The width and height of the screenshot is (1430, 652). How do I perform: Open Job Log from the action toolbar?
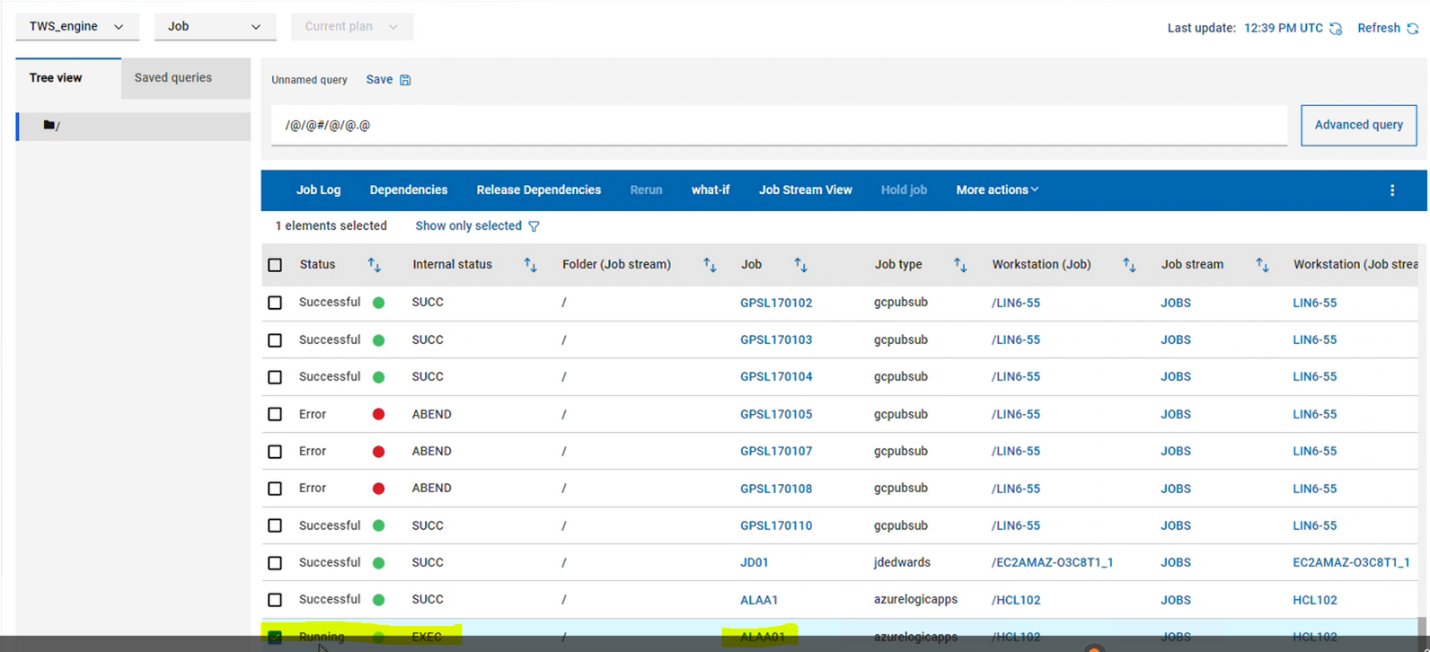[318, 190]
